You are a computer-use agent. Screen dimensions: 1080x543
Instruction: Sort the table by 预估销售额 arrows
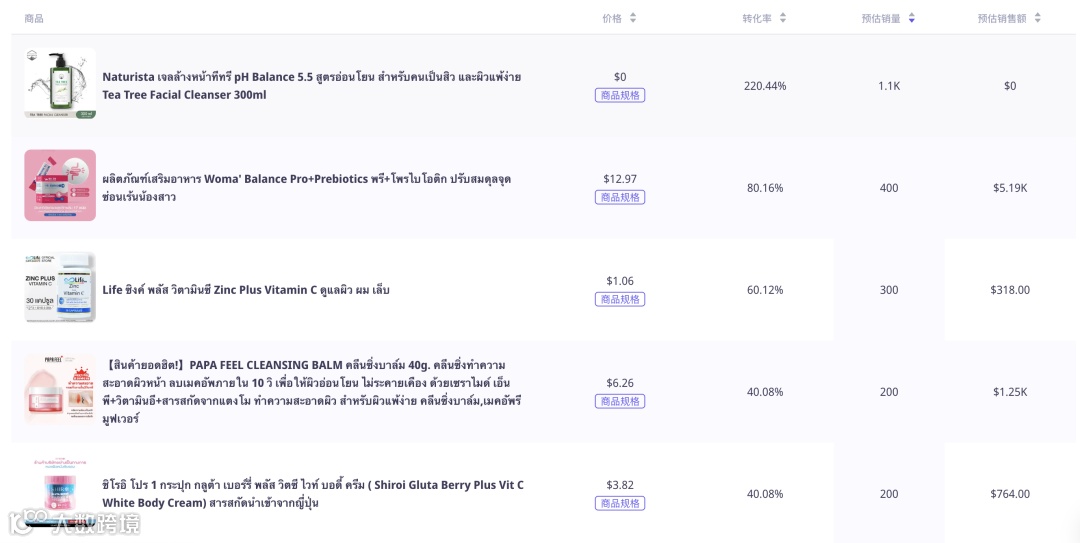pyautogui.click(x=1037, y=18)
